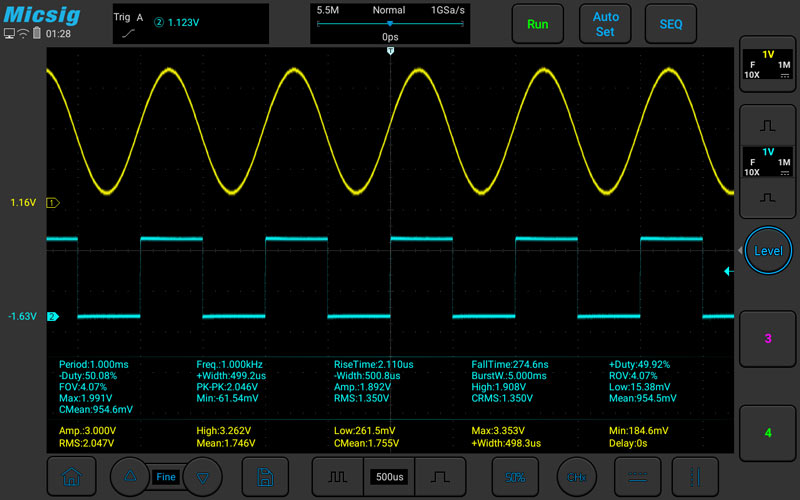Click the 1.16V channel 1 offset label
800x500 pixels.
coord(23,203)
